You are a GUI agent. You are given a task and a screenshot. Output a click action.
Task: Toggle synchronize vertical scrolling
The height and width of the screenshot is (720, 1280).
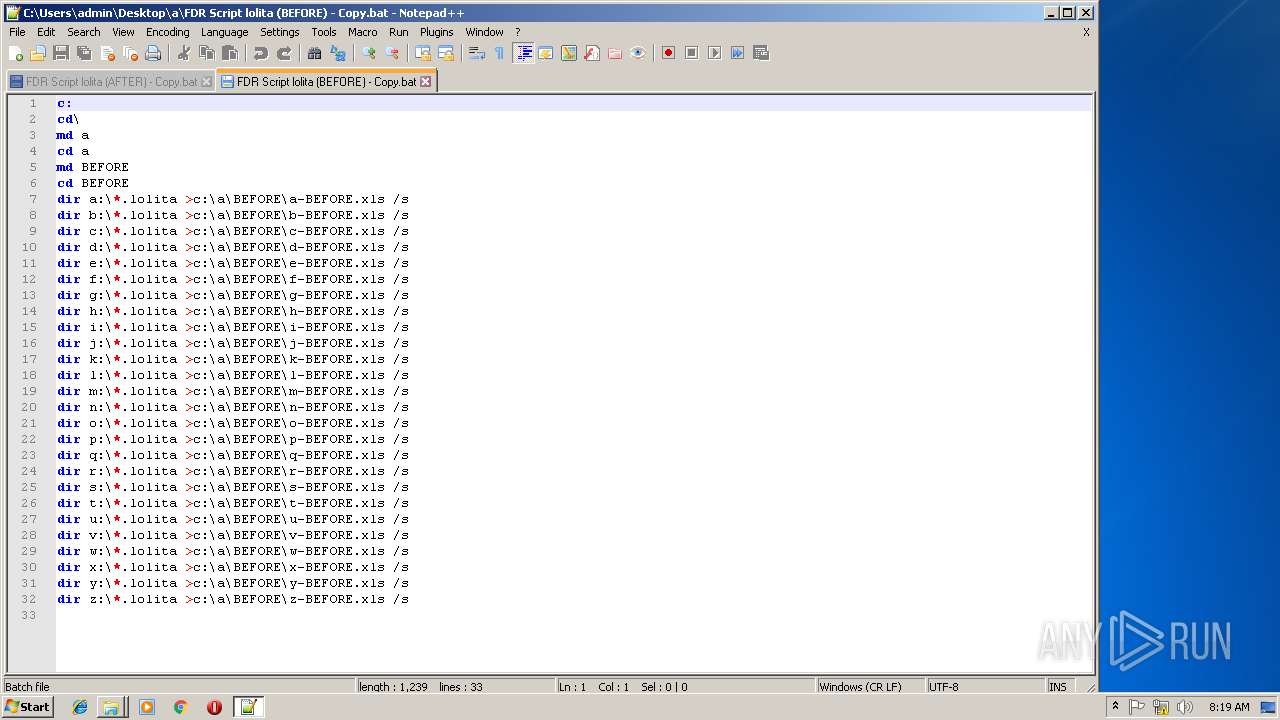point(423,53)
